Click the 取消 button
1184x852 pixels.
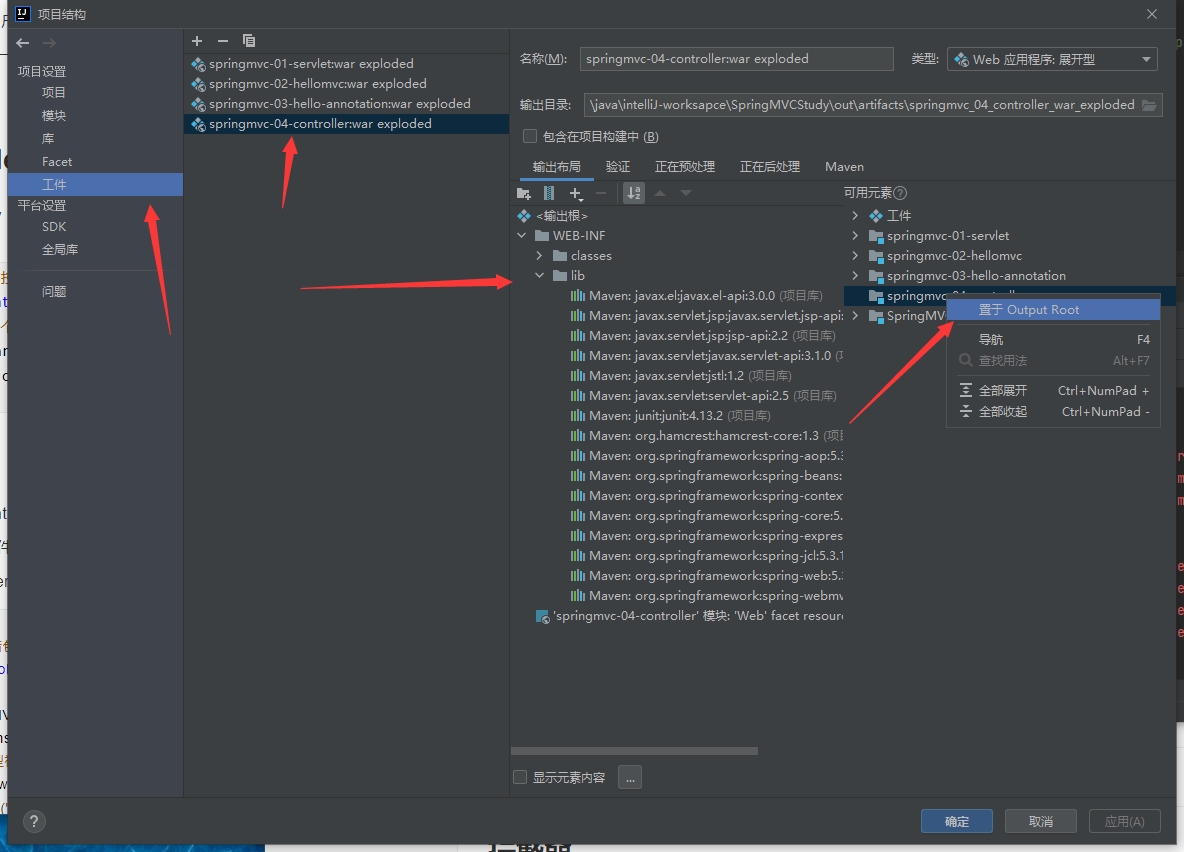[x=1040, y=821]
